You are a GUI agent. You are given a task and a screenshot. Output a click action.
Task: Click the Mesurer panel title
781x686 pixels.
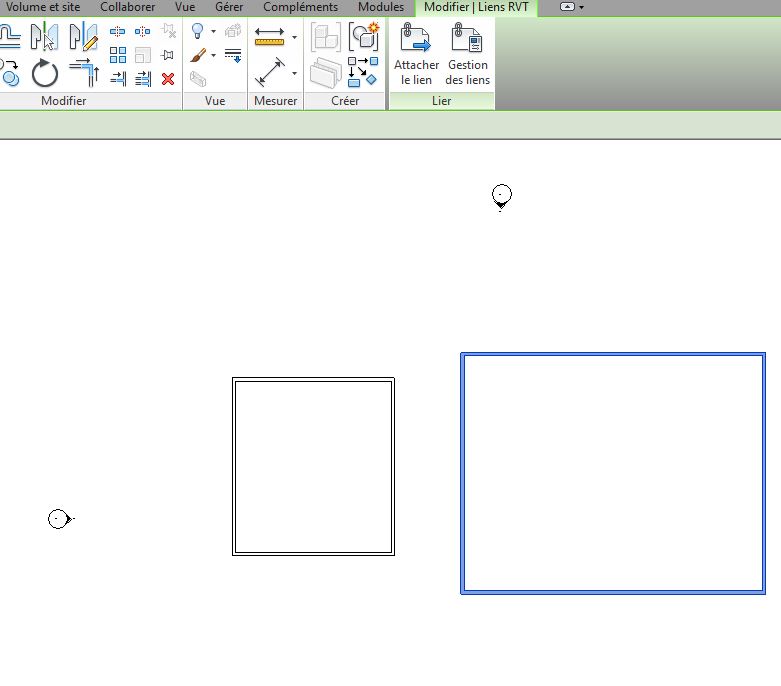tap(275, 101)
